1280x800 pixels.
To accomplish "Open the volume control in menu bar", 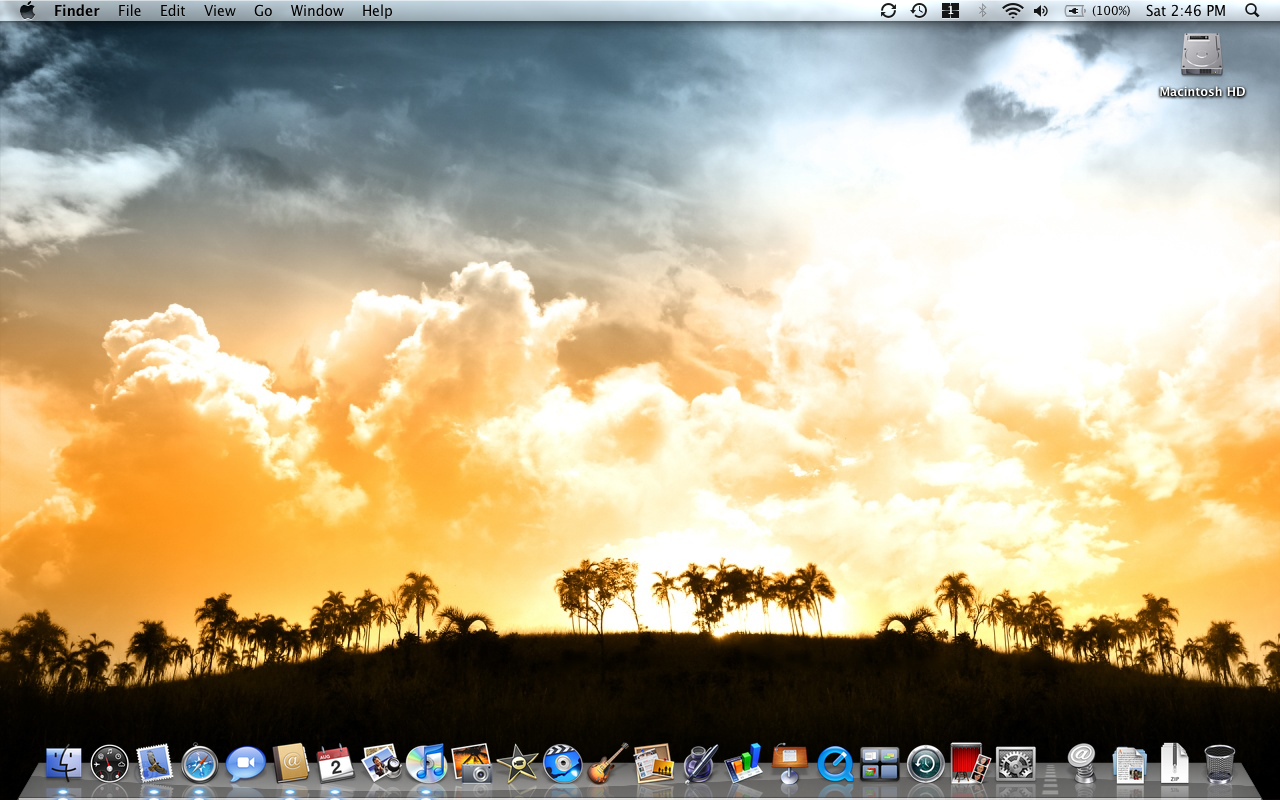I will 1041,10.
